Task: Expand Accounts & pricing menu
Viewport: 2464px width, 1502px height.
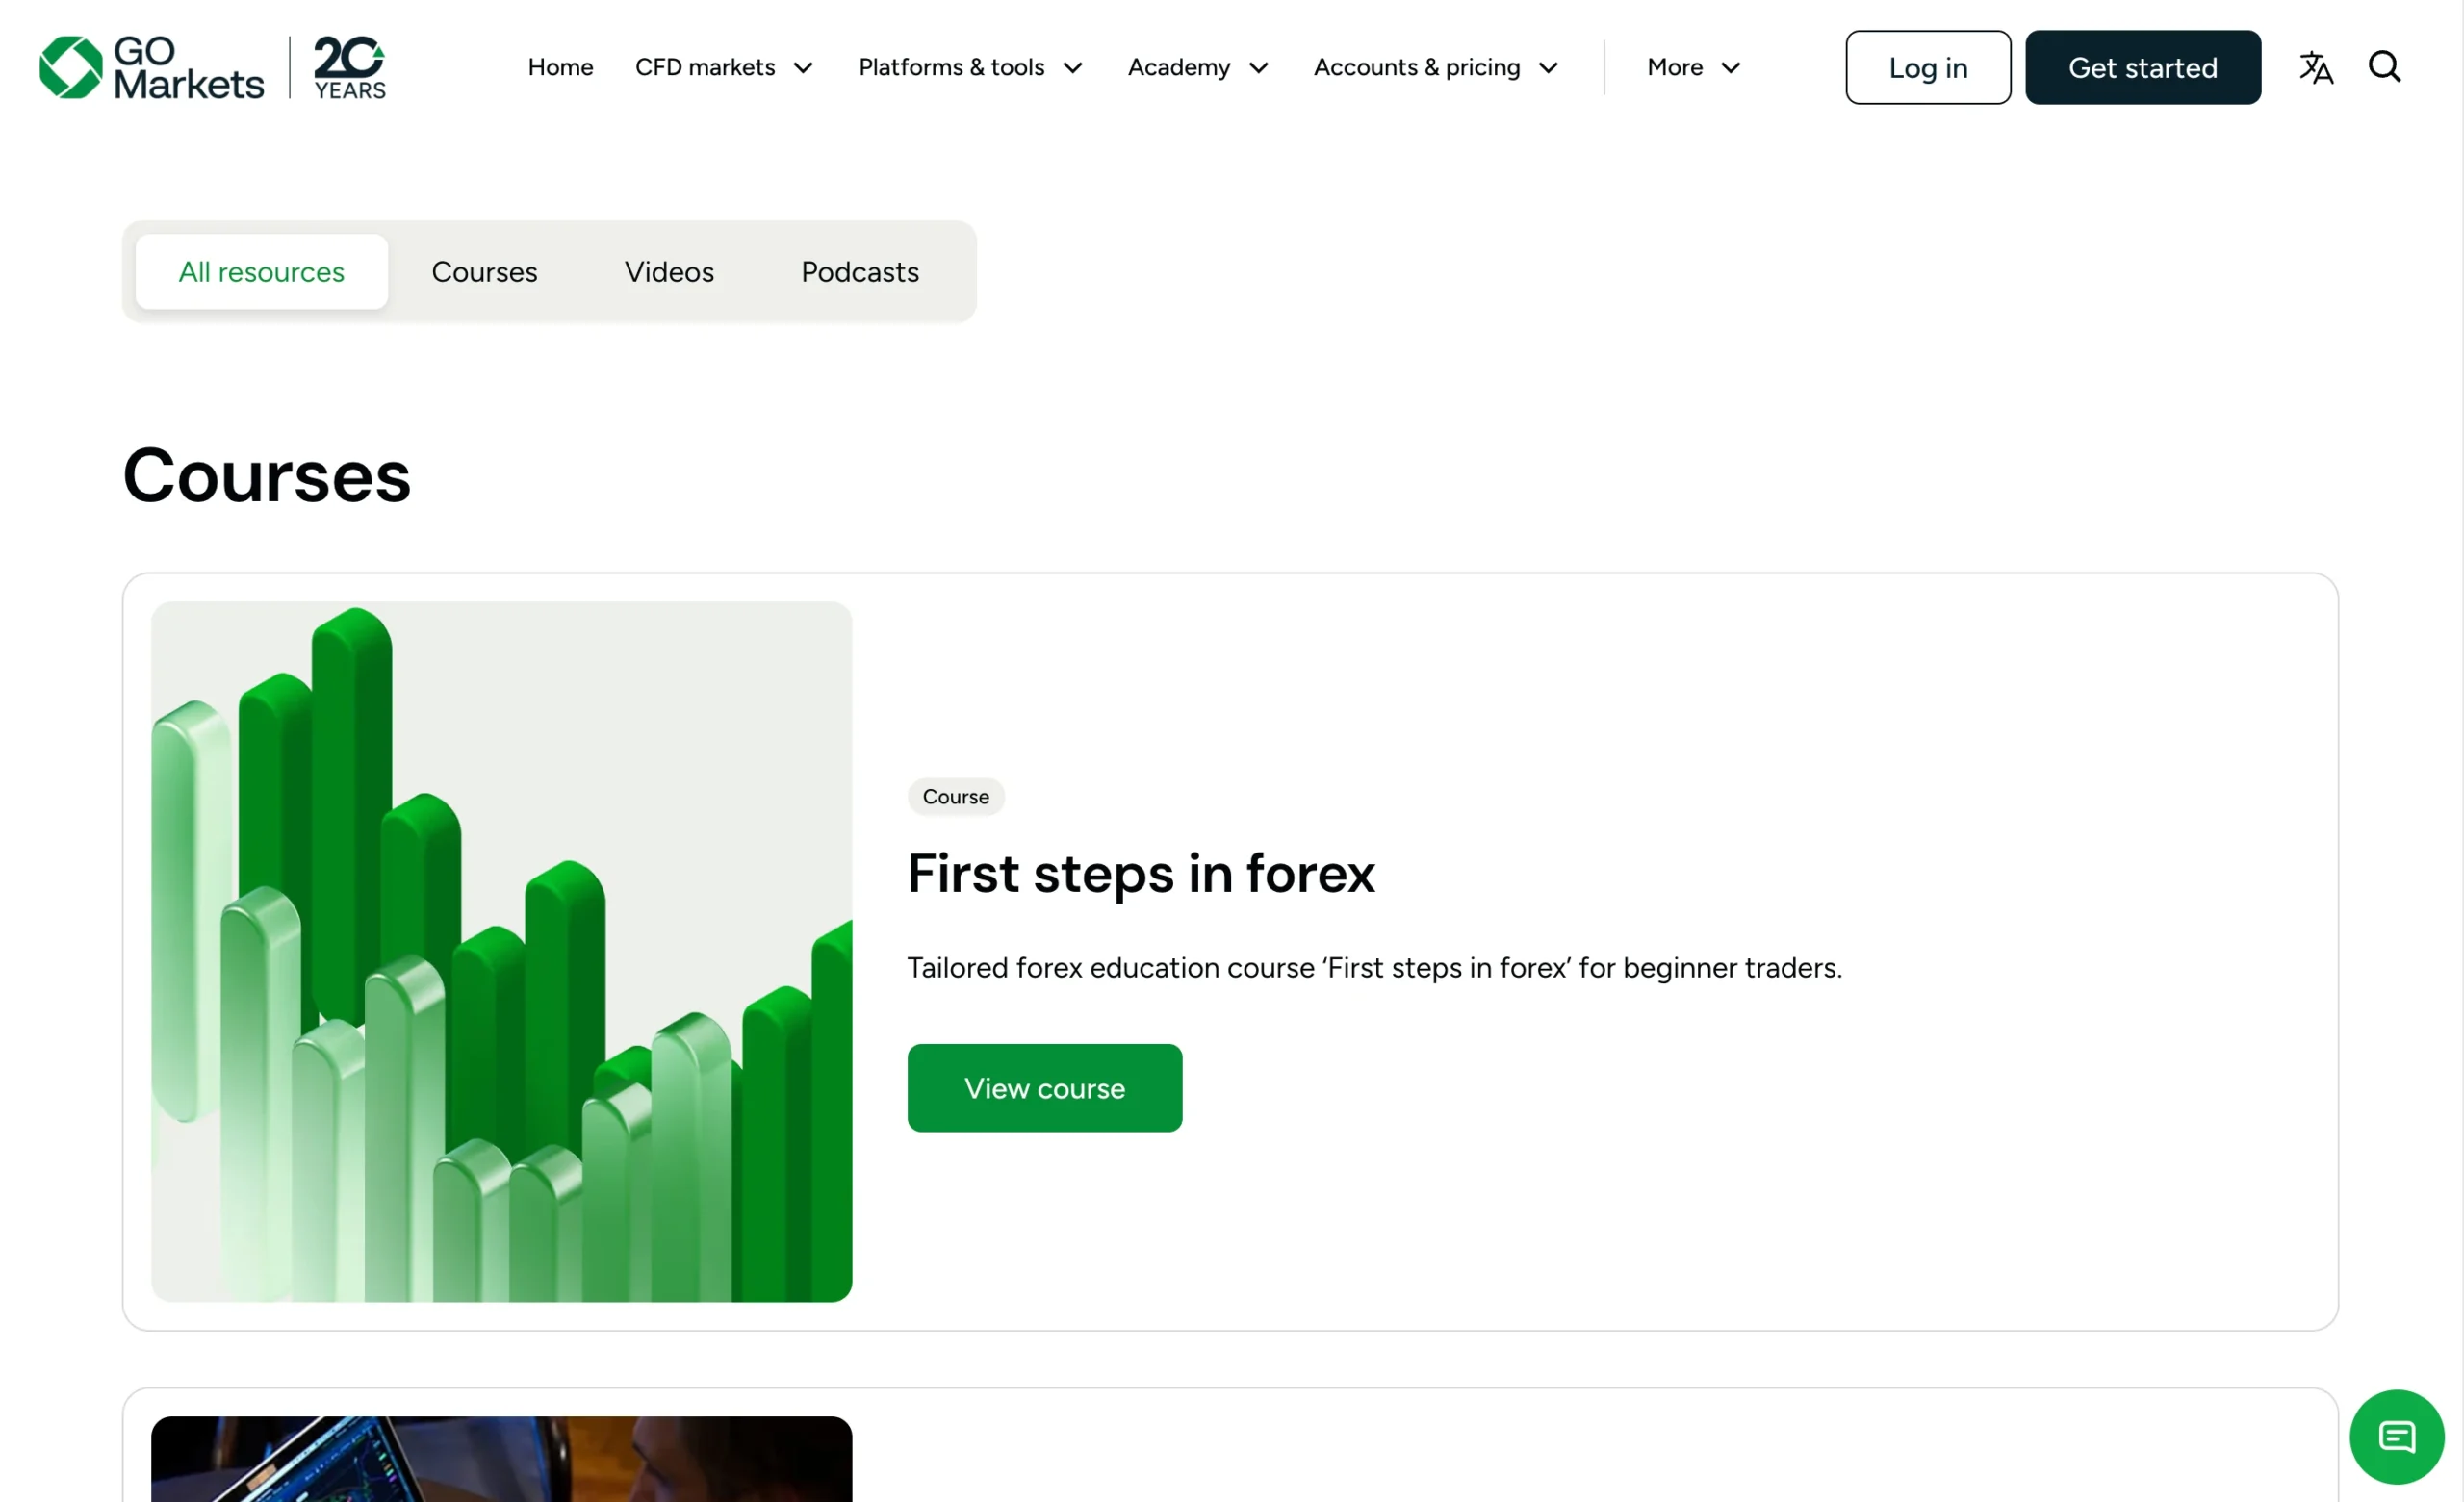Action: coord(1436,67)
